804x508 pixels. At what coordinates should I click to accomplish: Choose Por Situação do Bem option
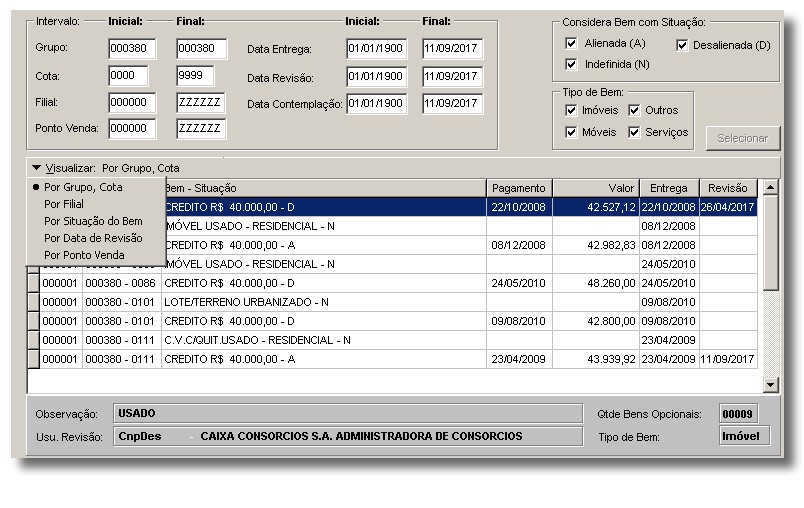(x=93, y=221)
